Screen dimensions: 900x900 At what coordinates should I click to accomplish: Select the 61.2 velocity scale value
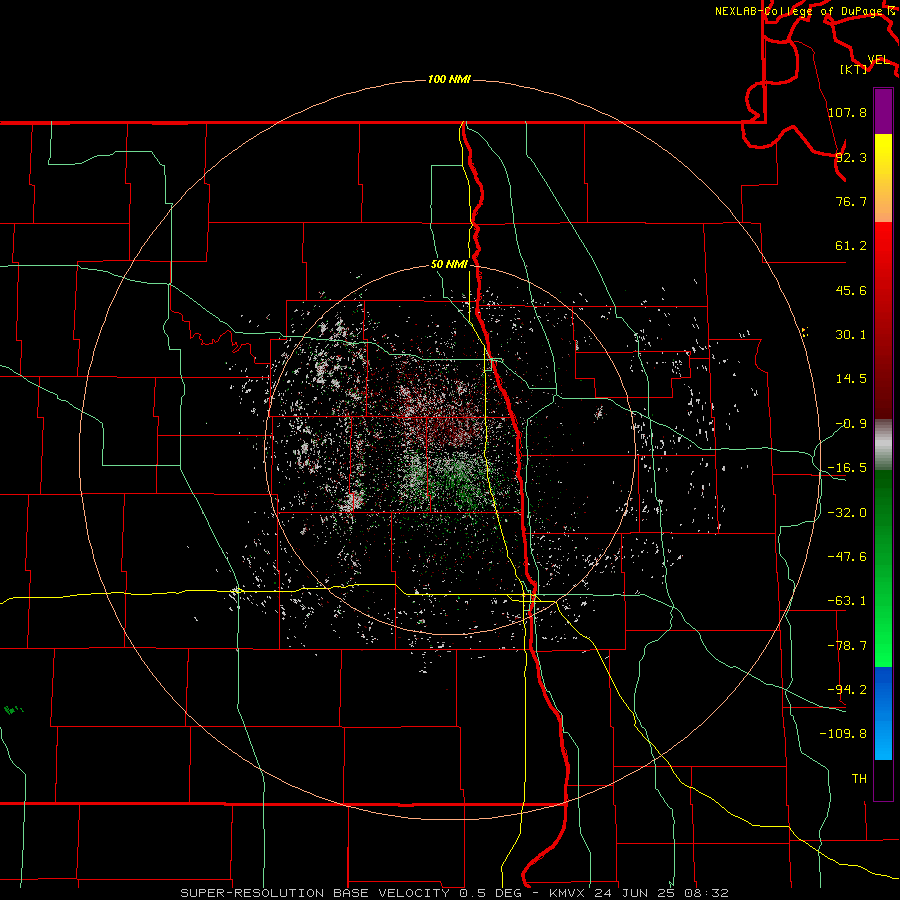point(851,246)
